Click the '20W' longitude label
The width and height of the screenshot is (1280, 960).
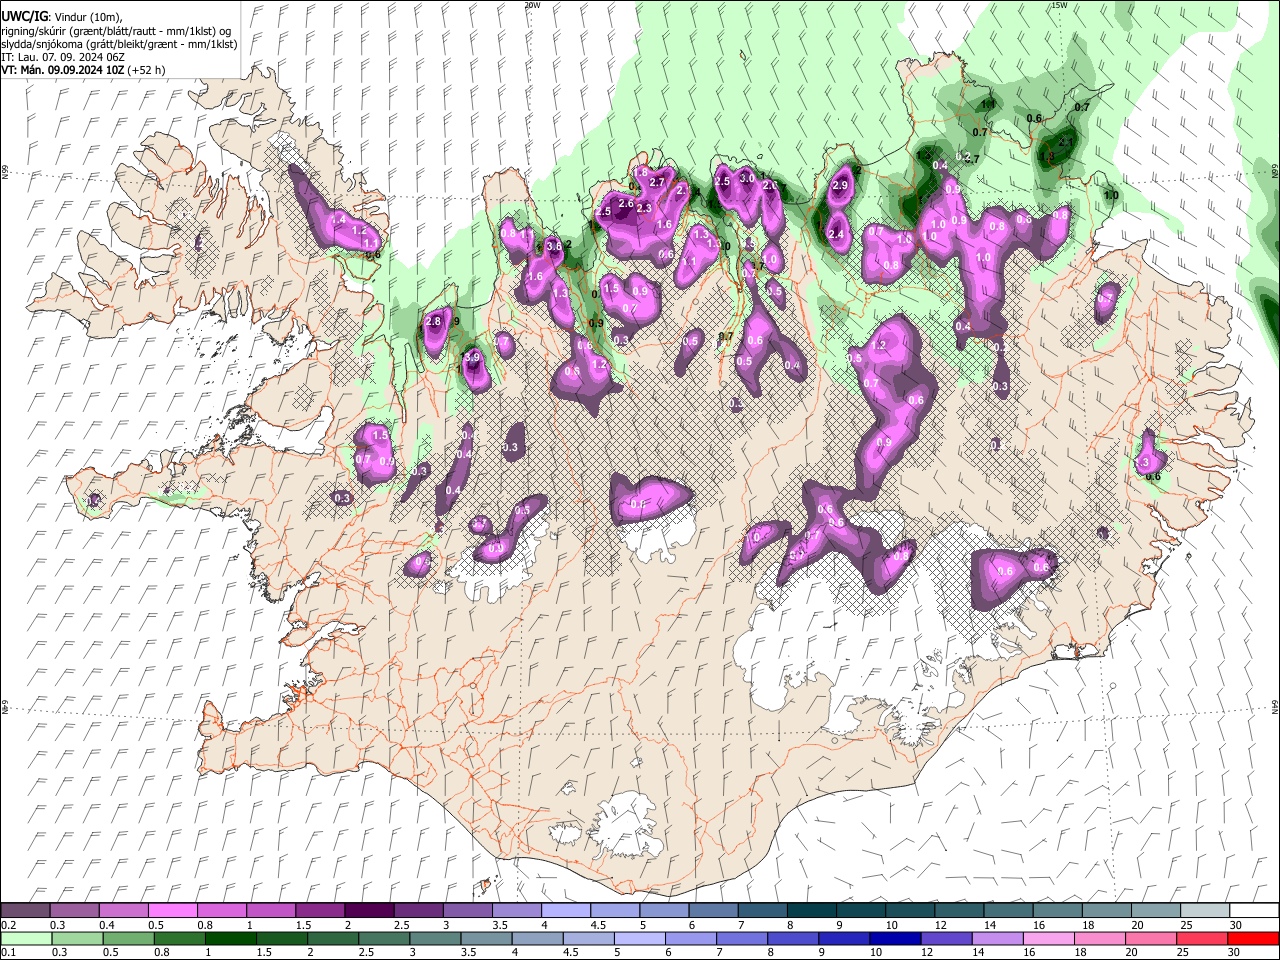[532, 5]
